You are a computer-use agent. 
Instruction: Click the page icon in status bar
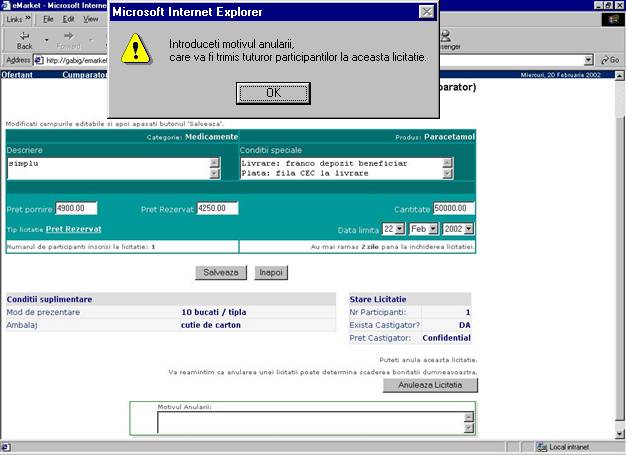tap(8, 446)
